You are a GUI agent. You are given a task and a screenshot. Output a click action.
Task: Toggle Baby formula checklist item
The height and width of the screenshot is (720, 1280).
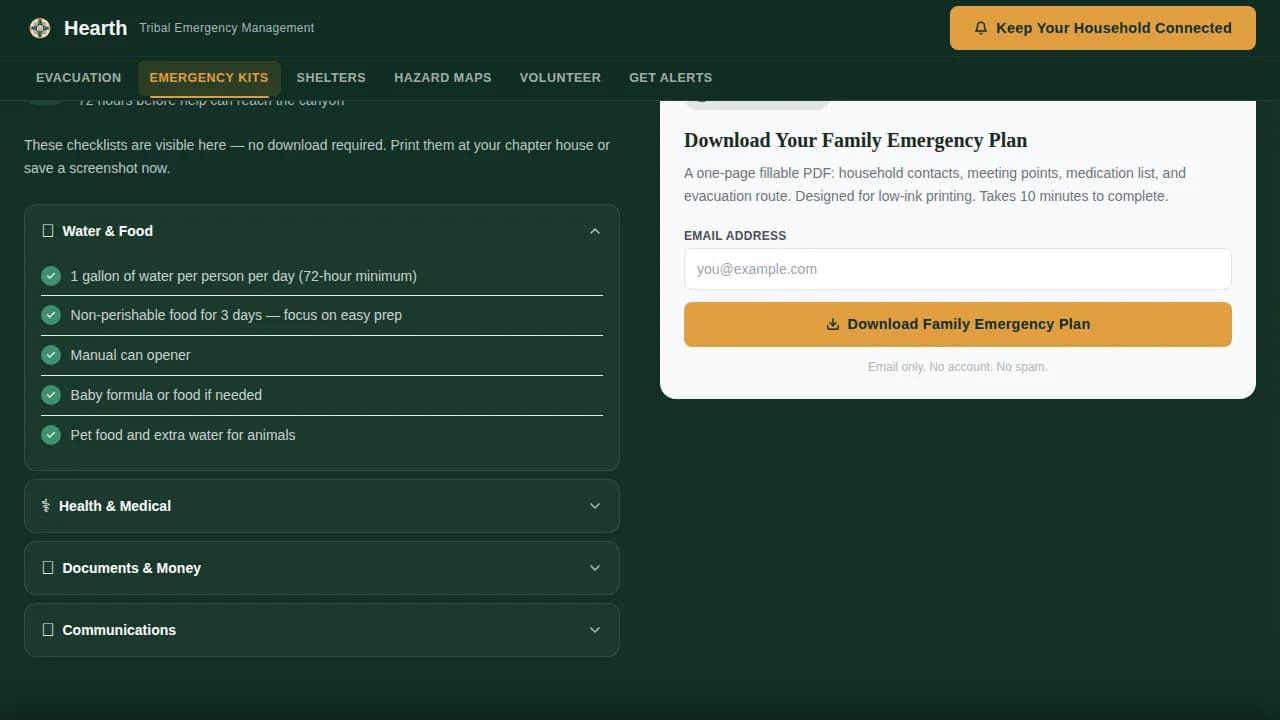pyautogui.click(x=51, y=395)
